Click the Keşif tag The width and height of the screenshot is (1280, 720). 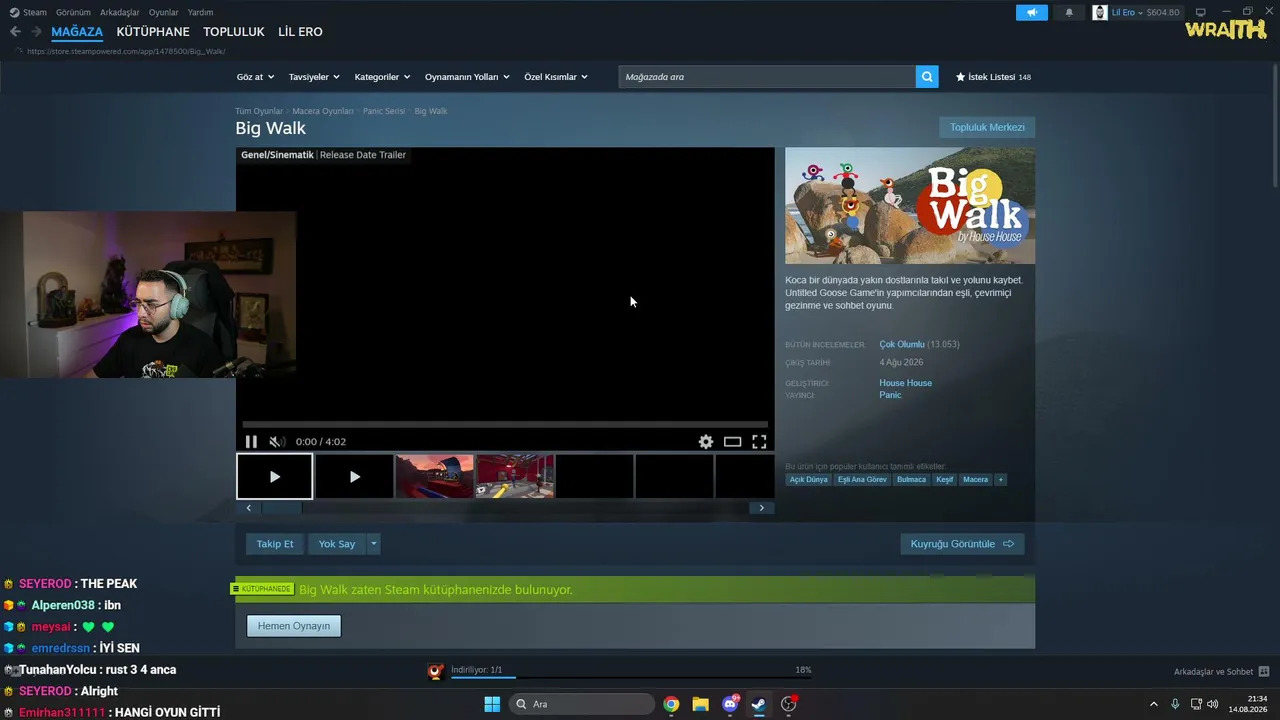click(x=945, y=480)
